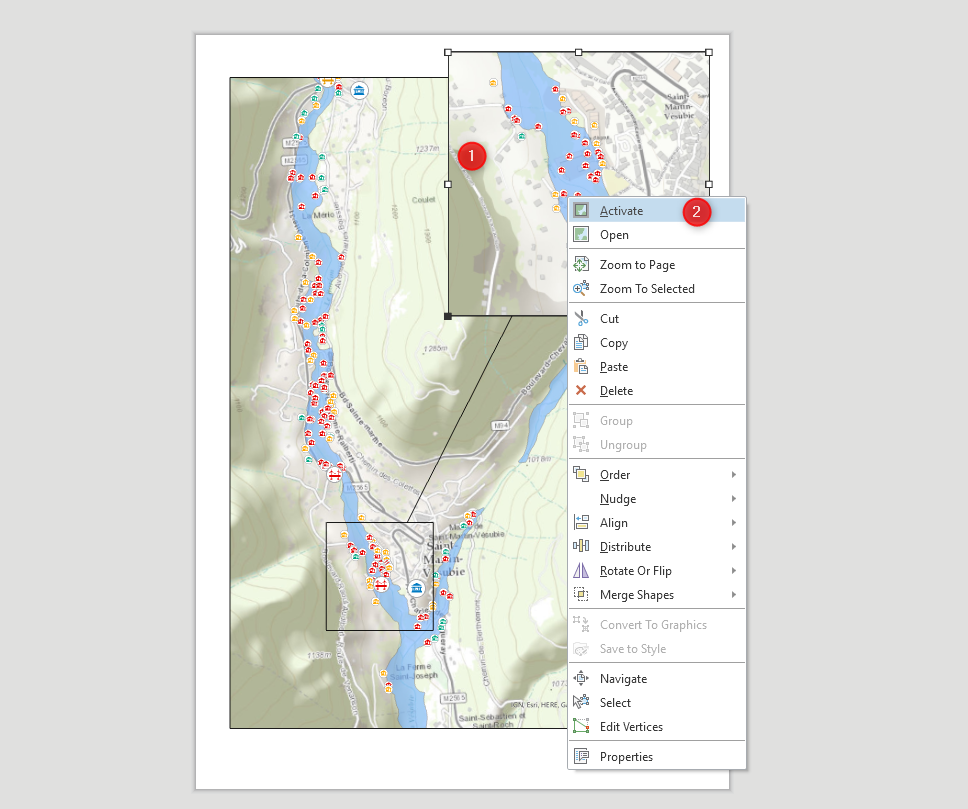Screen dimensions: 968x809
Task: Click the Navigate arrows icon
Action: pyautogui.click(x=581, y=678)
